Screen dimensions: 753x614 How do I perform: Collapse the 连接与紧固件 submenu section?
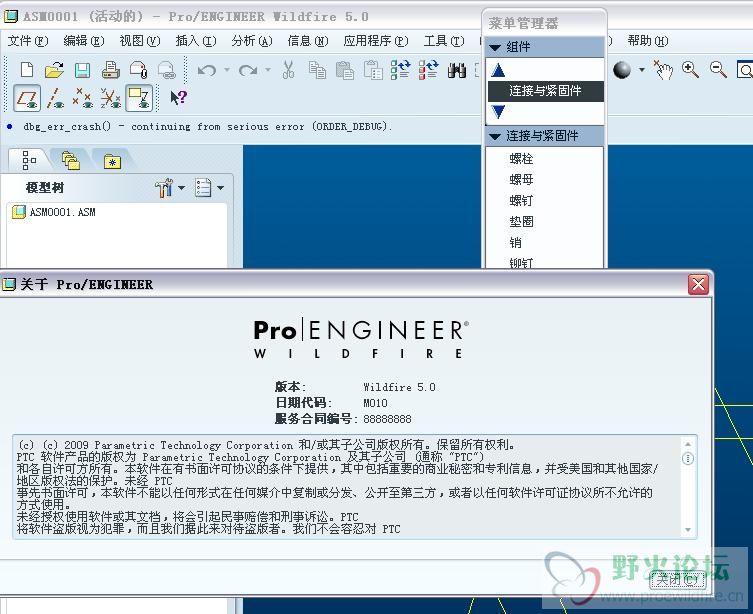click(495, 136)
